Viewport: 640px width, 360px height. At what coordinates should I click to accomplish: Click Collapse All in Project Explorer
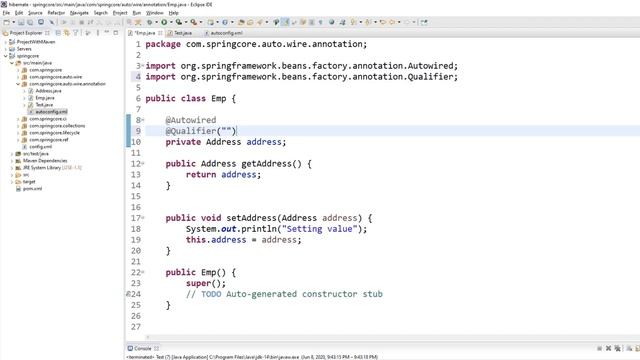(58, 33)
